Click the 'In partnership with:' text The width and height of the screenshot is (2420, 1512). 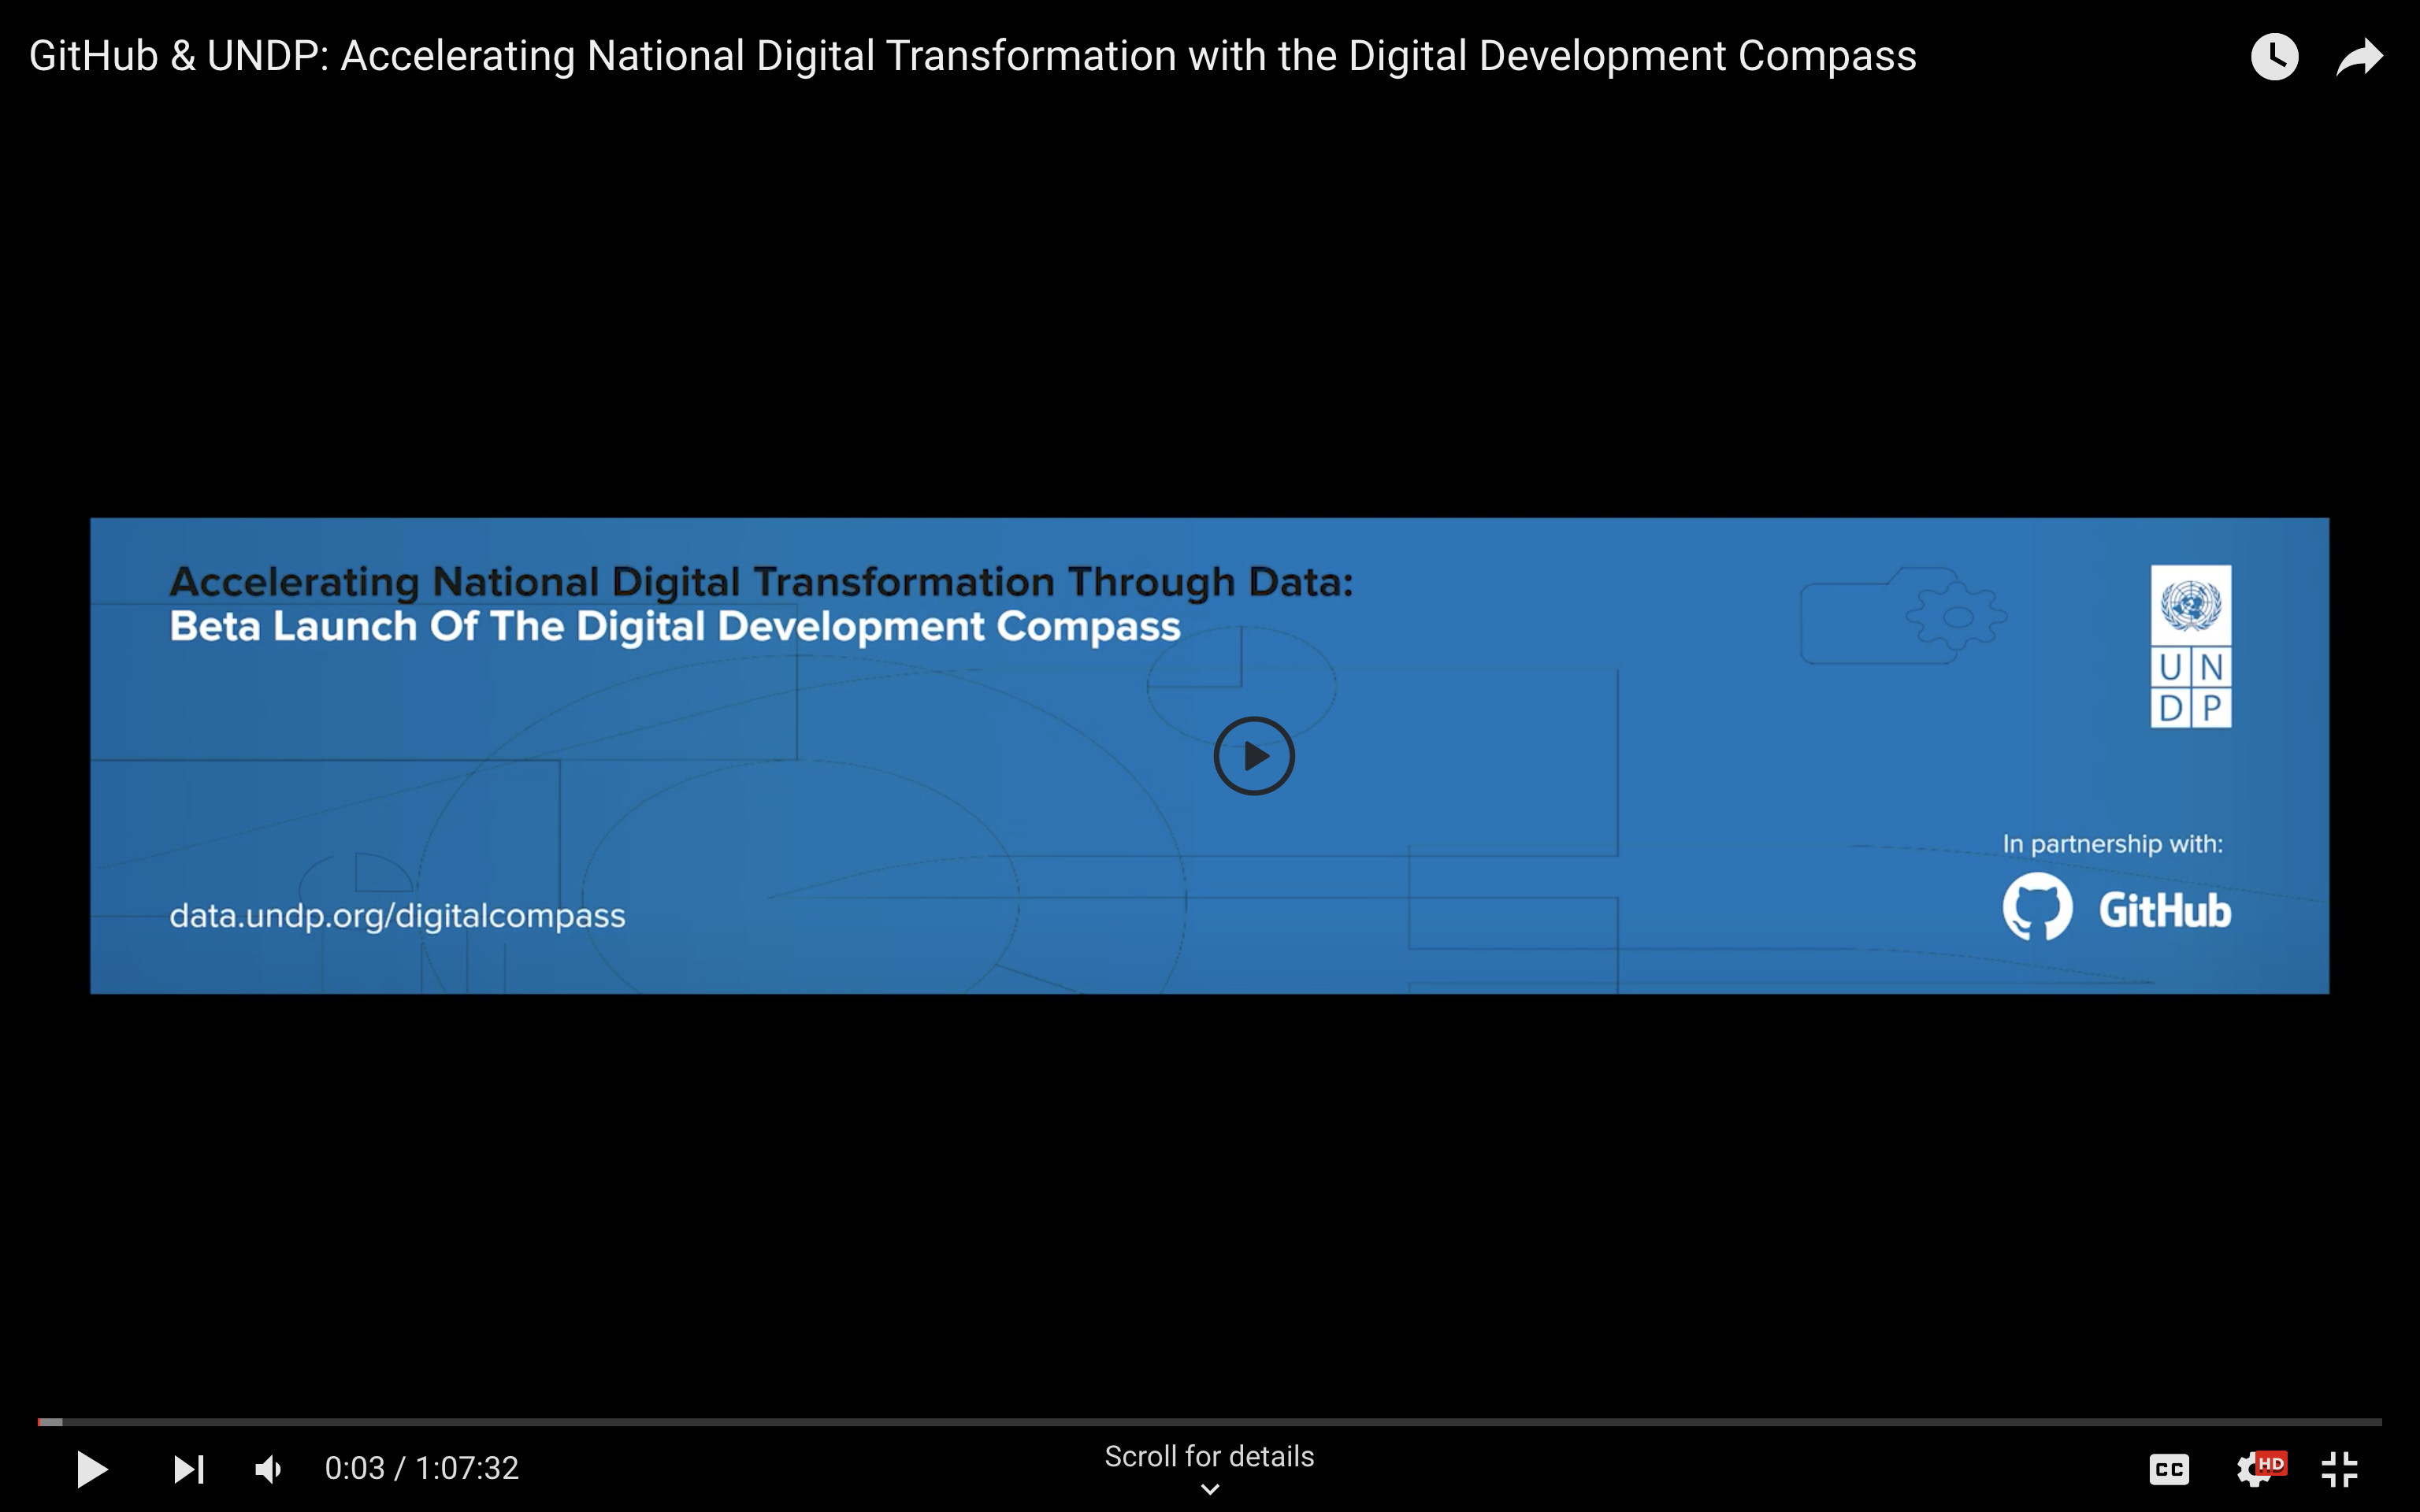[x=2113, y=844]
